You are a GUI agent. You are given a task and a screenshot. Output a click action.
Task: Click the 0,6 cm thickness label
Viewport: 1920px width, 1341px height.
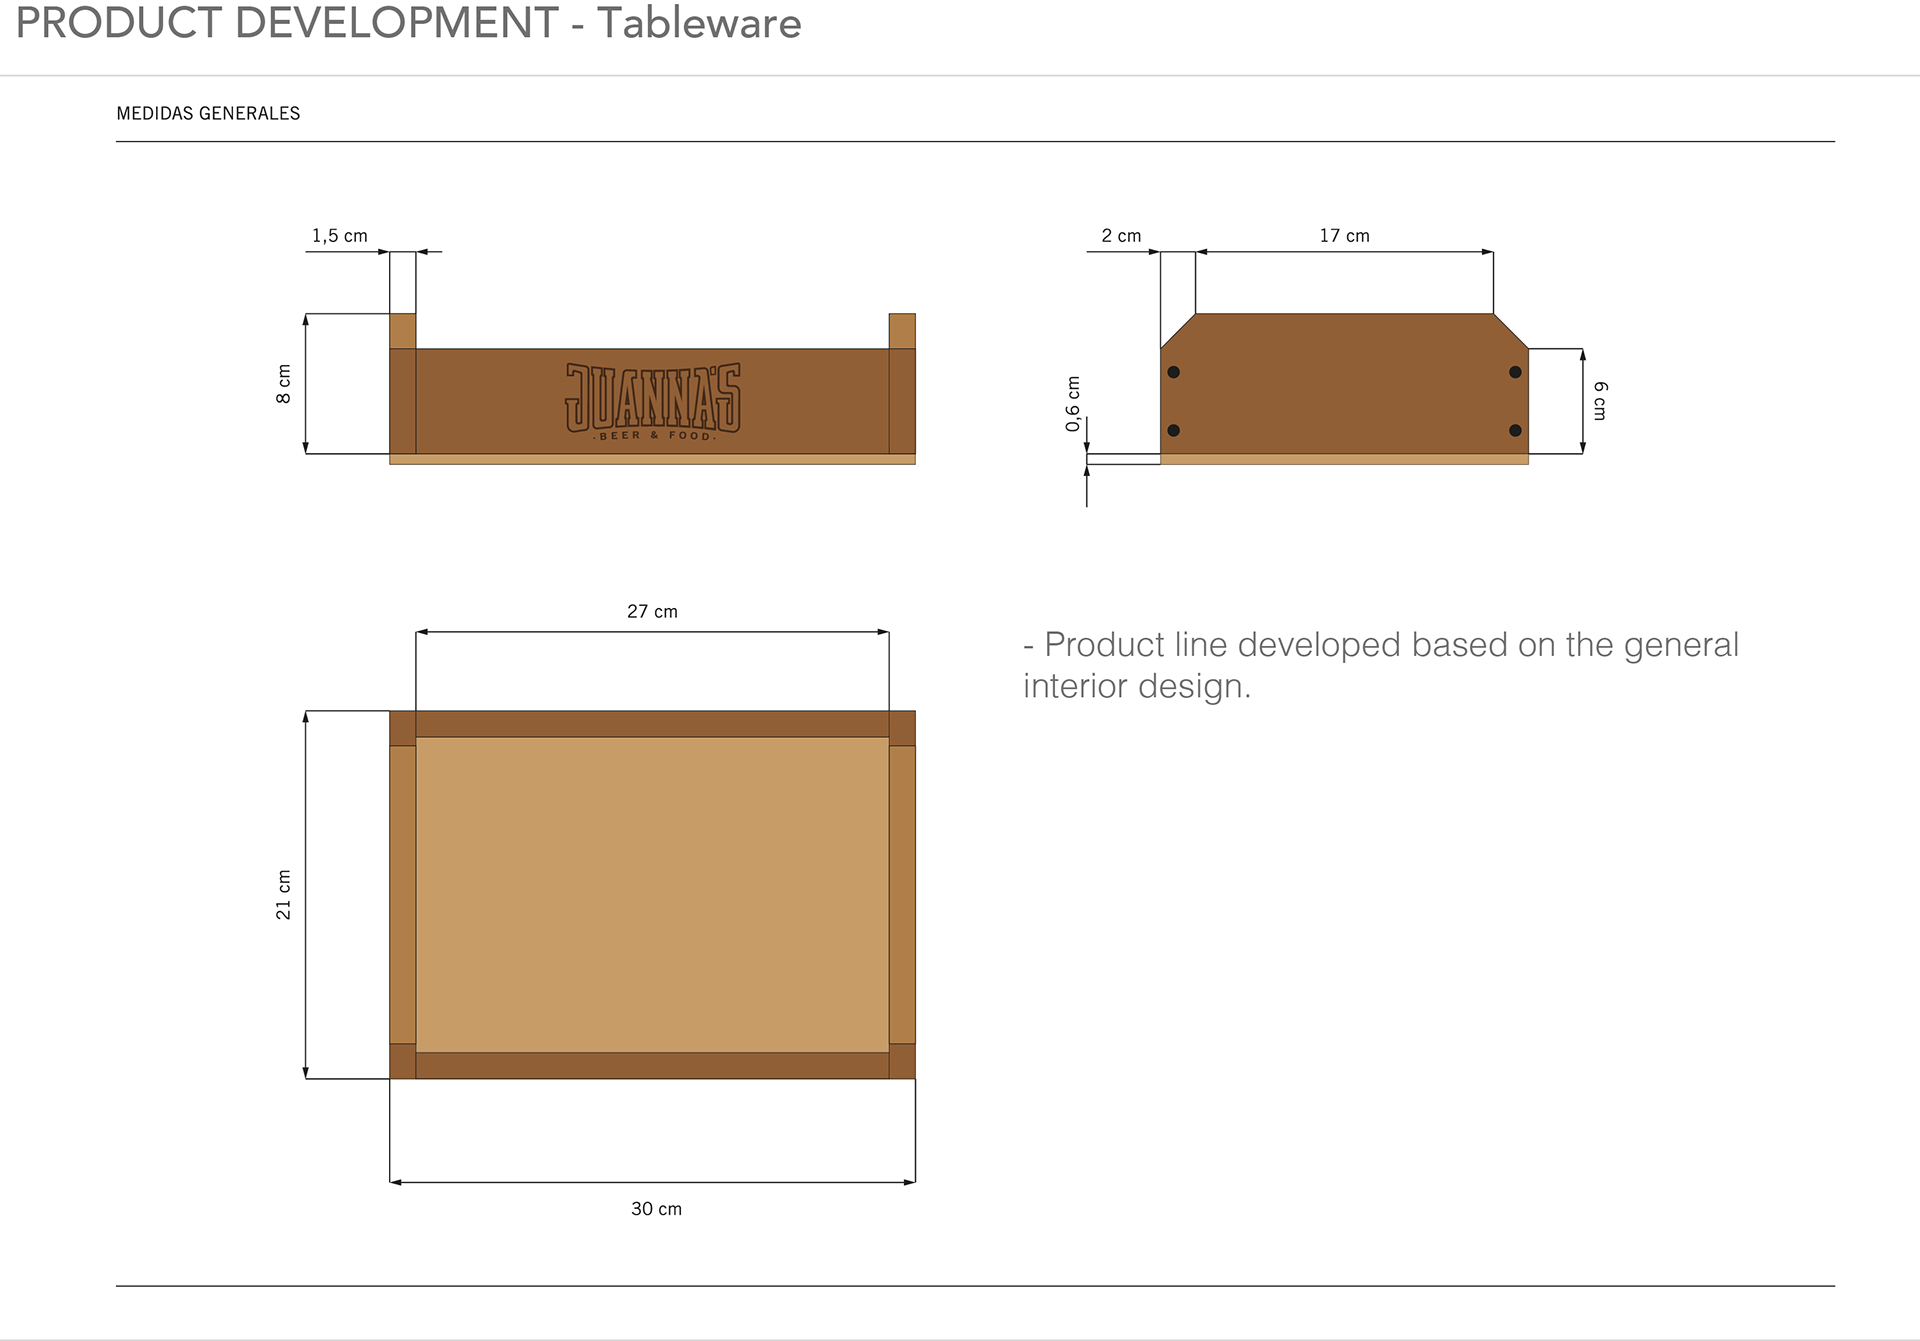(x=1073, y=404)
